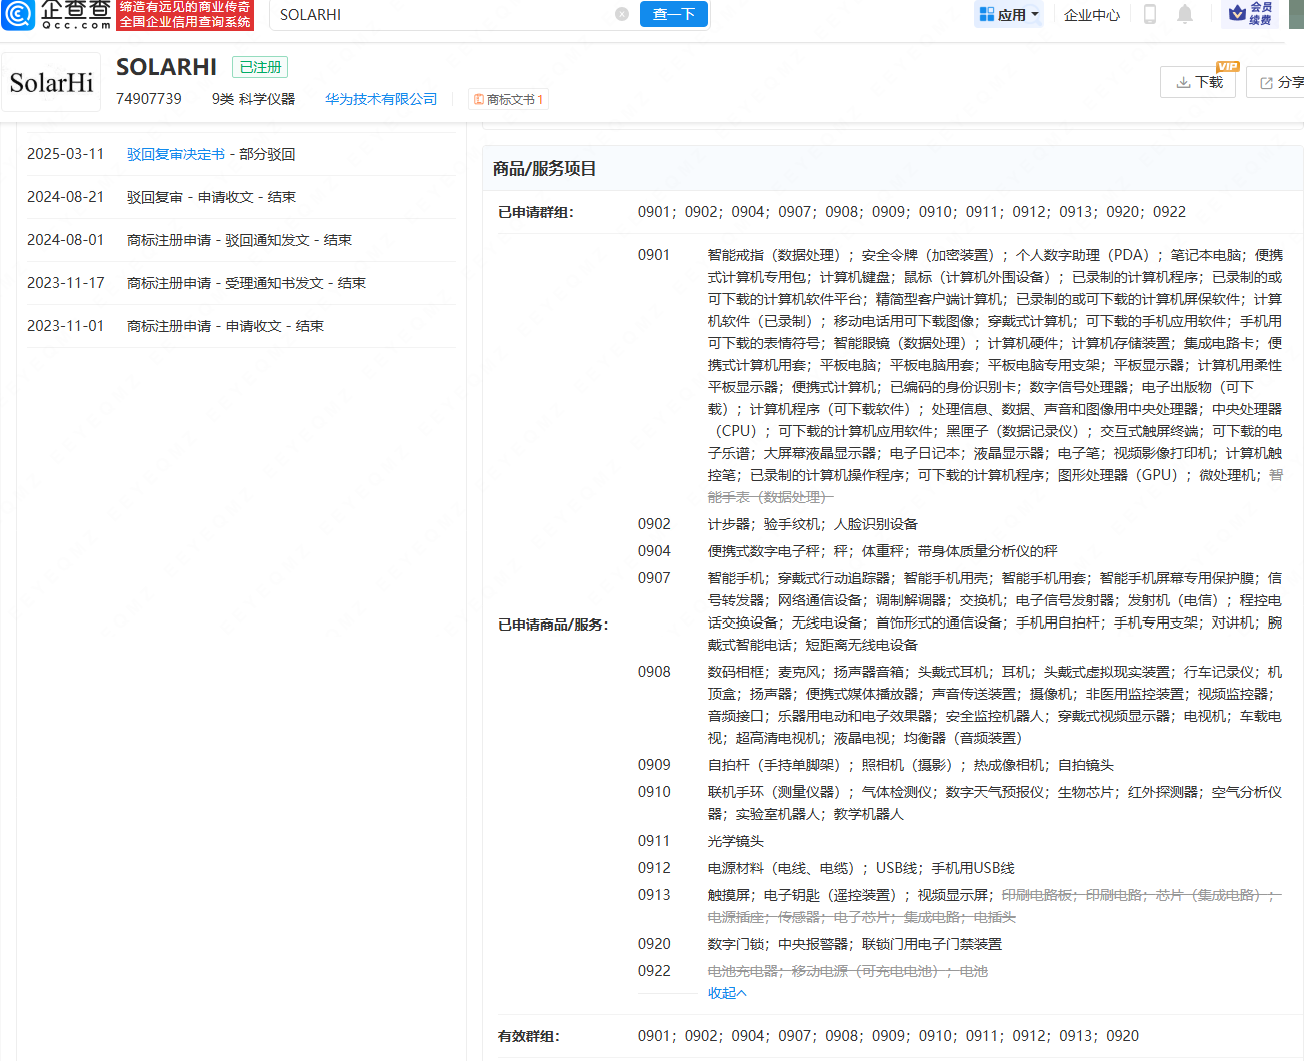Open the 驳回复审决定书 document link
This screenshot has height=1061, width=1304.
click(x=175, y=155)
